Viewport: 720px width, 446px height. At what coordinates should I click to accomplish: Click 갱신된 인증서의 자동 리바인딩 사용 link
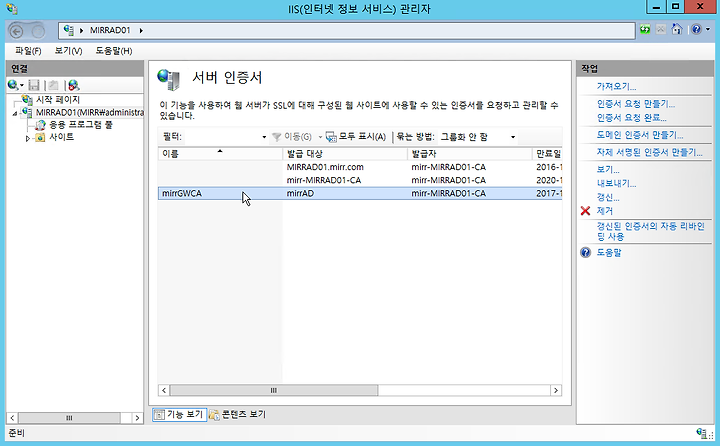(x=651, y=231)
